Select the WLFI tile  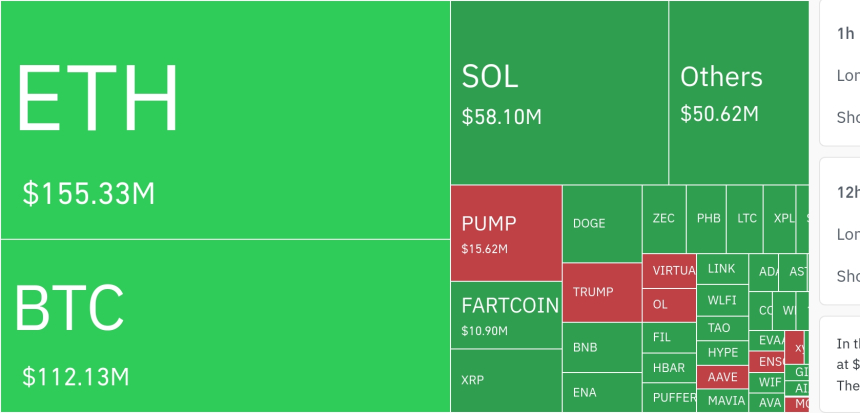721,300
